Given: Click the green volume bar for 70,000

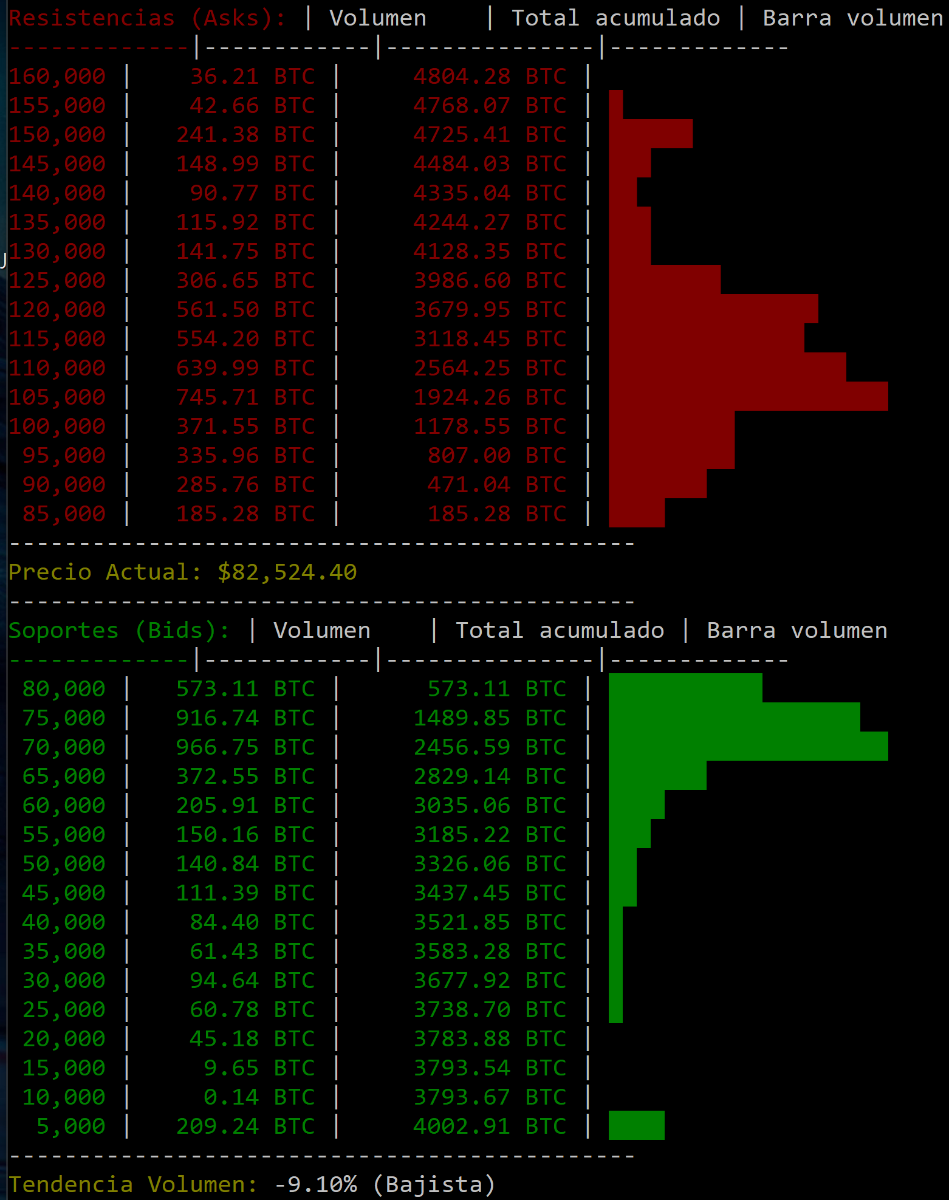Looking at the screenshot, I should click(748, 747).
